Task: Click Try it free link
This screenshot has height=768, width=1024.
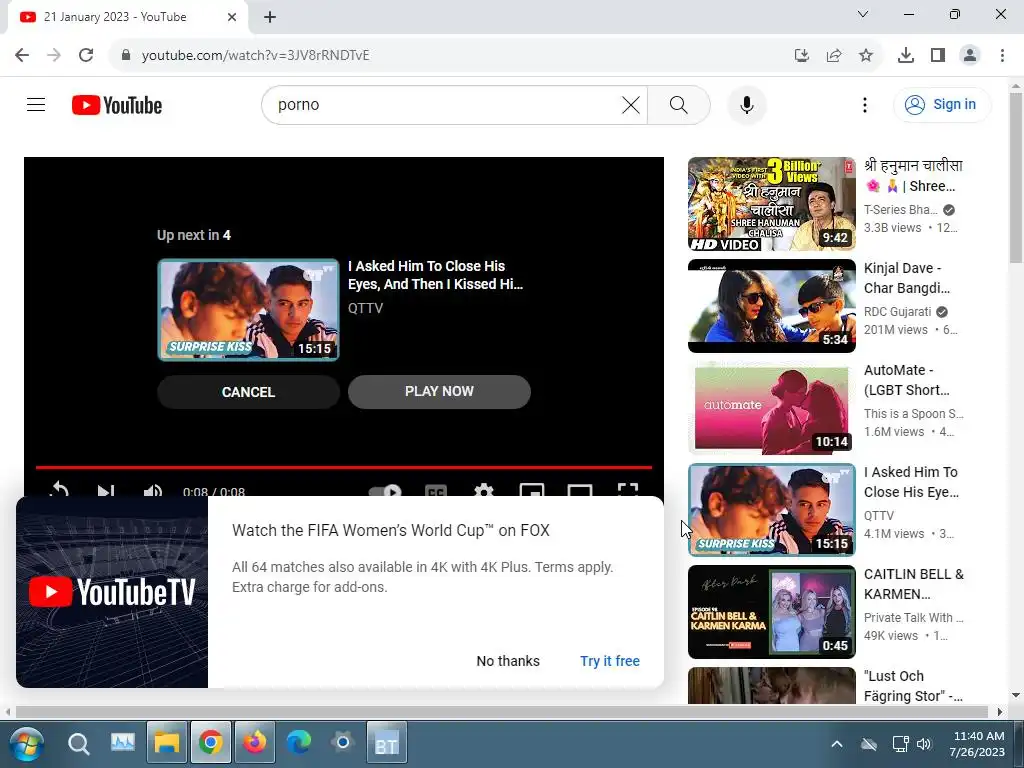Action: (x=610, y=661)
